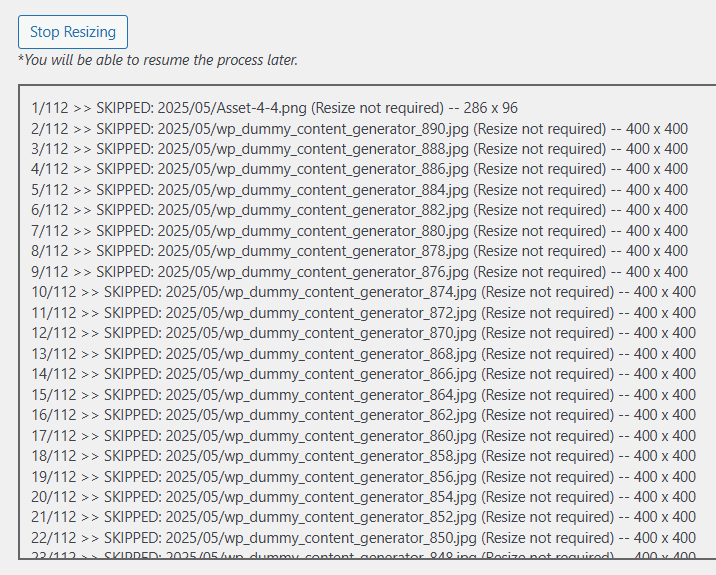
Task: Select log entry 9/112 for generator_876.jpg
Action: (358, 272)
